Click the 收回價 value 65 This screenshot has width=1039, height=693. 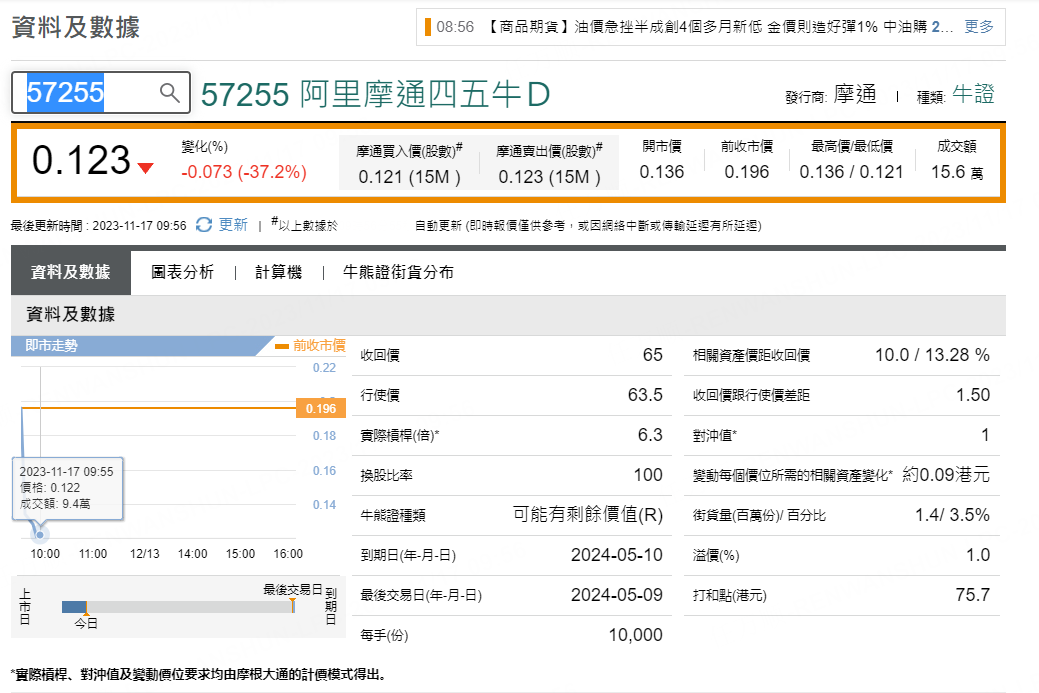pos(653,355)
